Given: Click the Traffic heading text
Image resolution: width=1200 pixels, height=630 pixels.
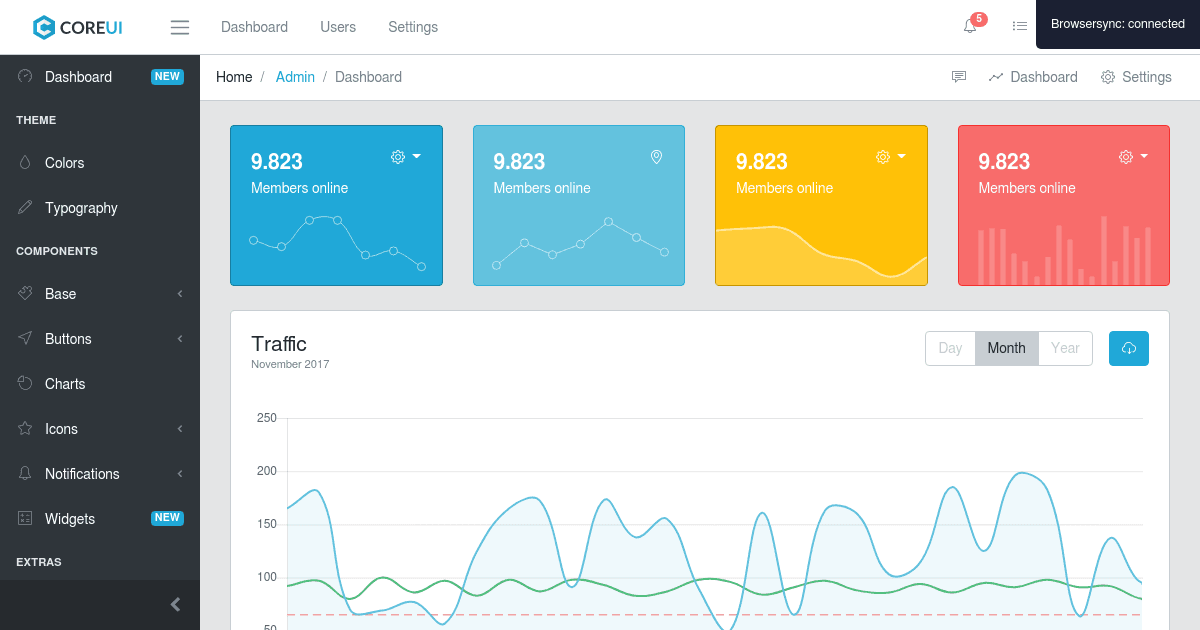Looking at the screenshot, I should (279, 344).
